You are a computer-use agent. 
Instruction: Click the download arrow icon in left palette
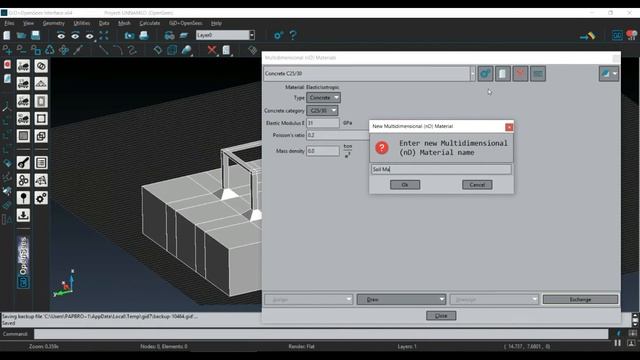(23, 215)
